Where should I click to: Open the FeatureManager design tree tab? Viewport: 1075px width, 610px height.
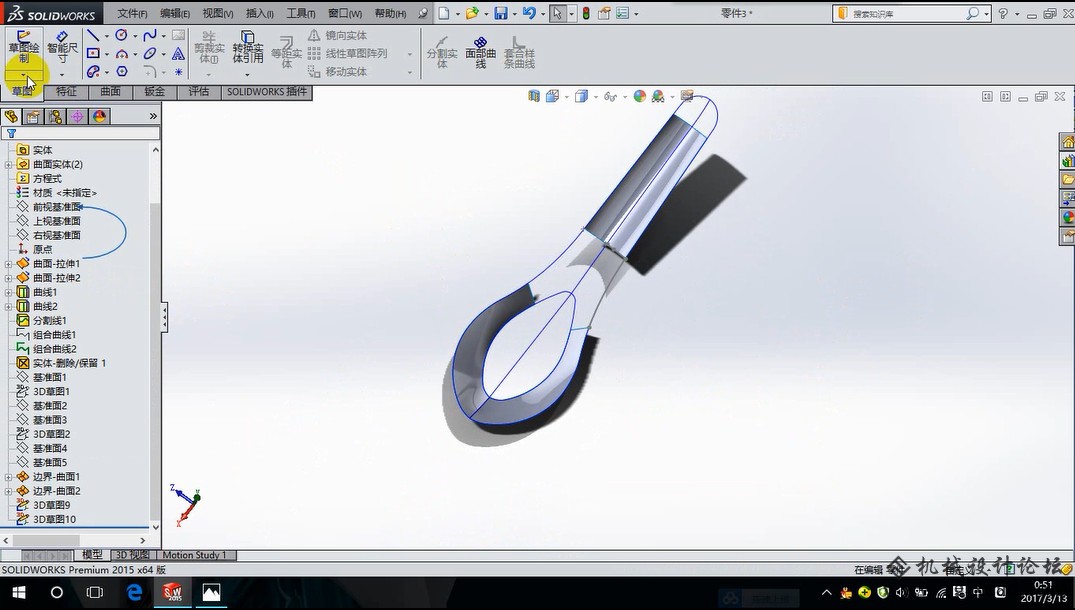point(11,116)
